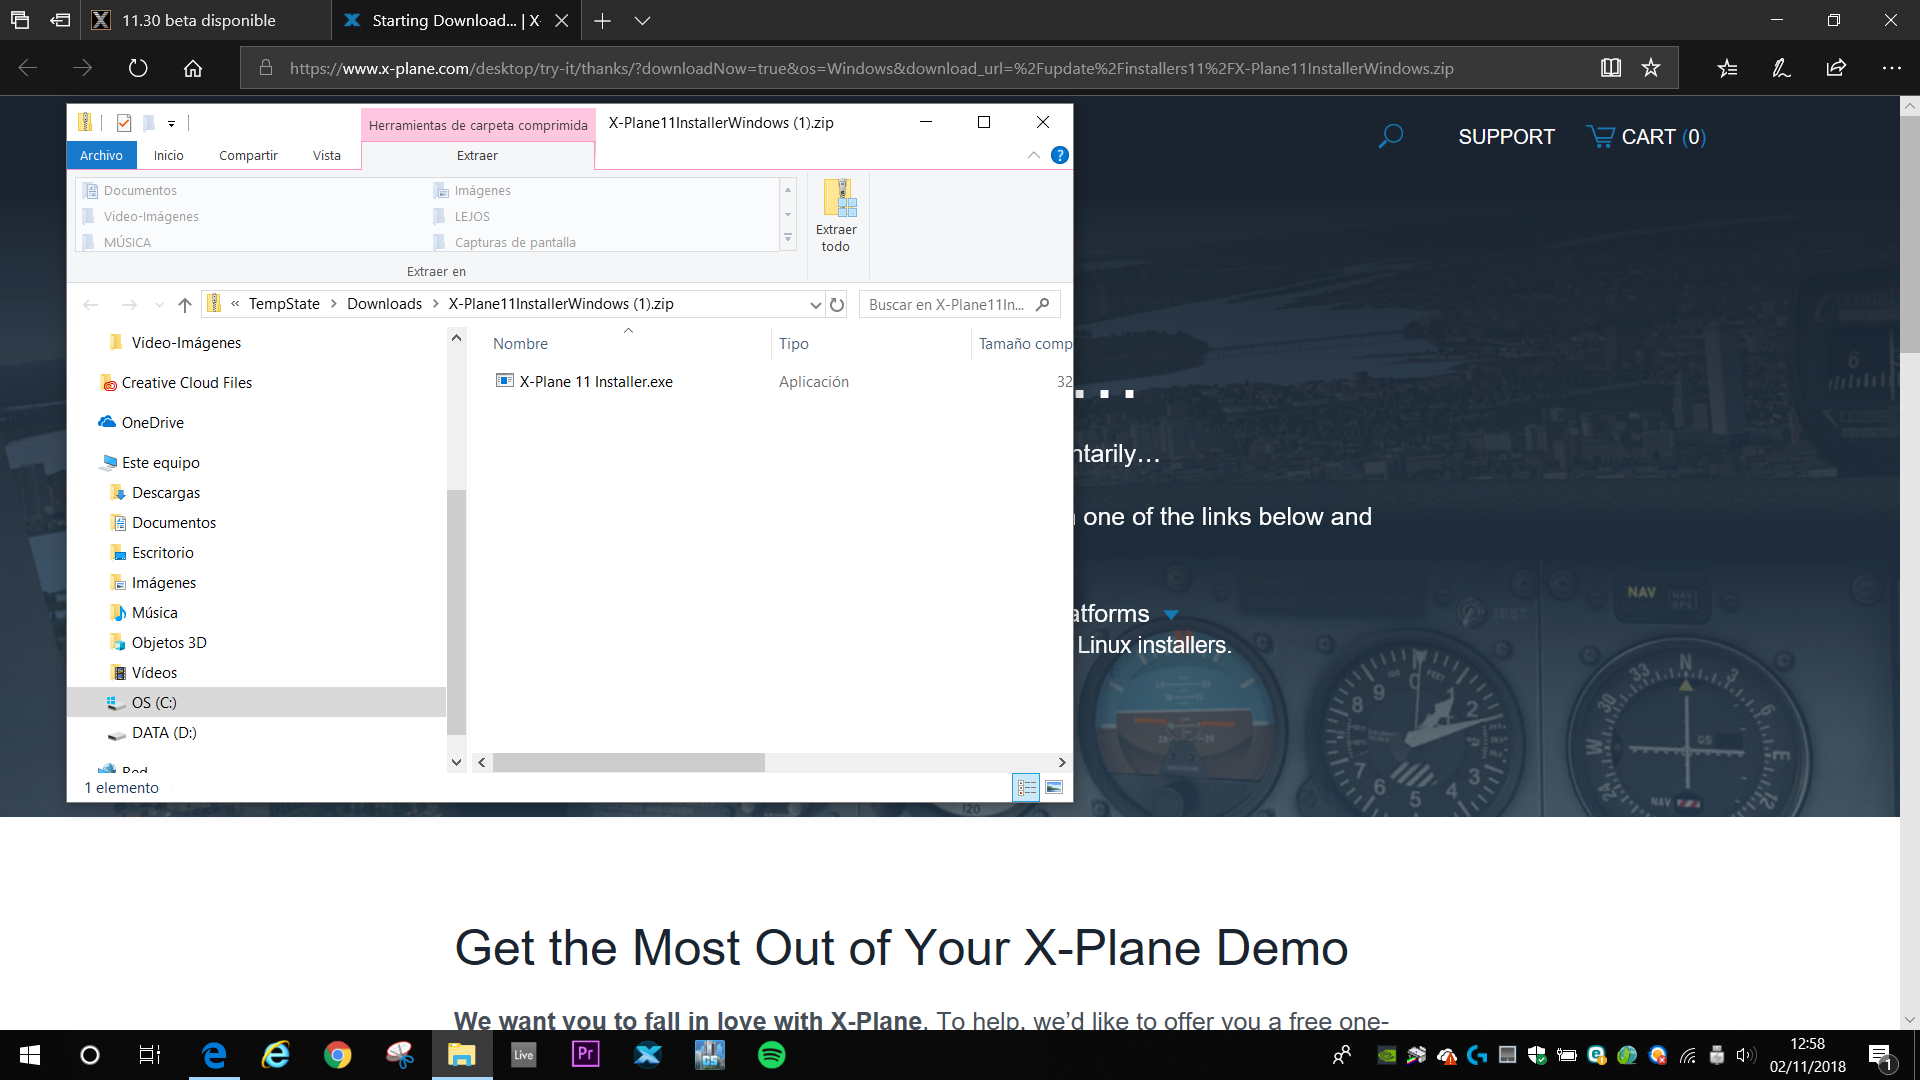The height and width of the screenshot is (1080, 1920).
Task: Open the Archivo menu tab
Action: (x=101, y=155)
